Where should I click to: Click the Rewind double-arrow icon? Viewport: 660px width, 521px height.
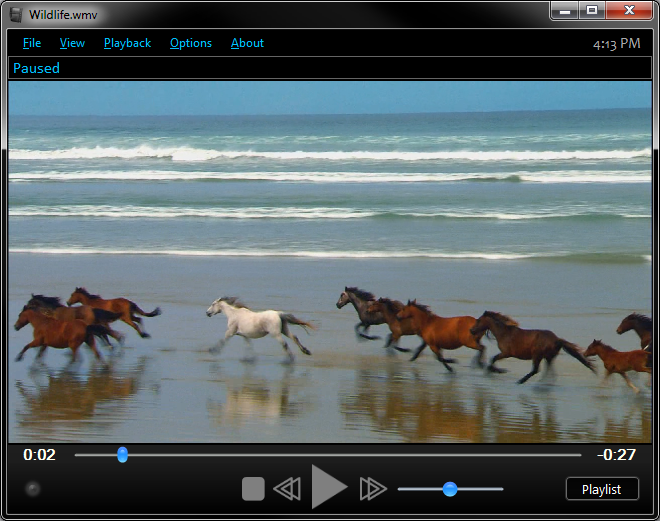point(287,488)
